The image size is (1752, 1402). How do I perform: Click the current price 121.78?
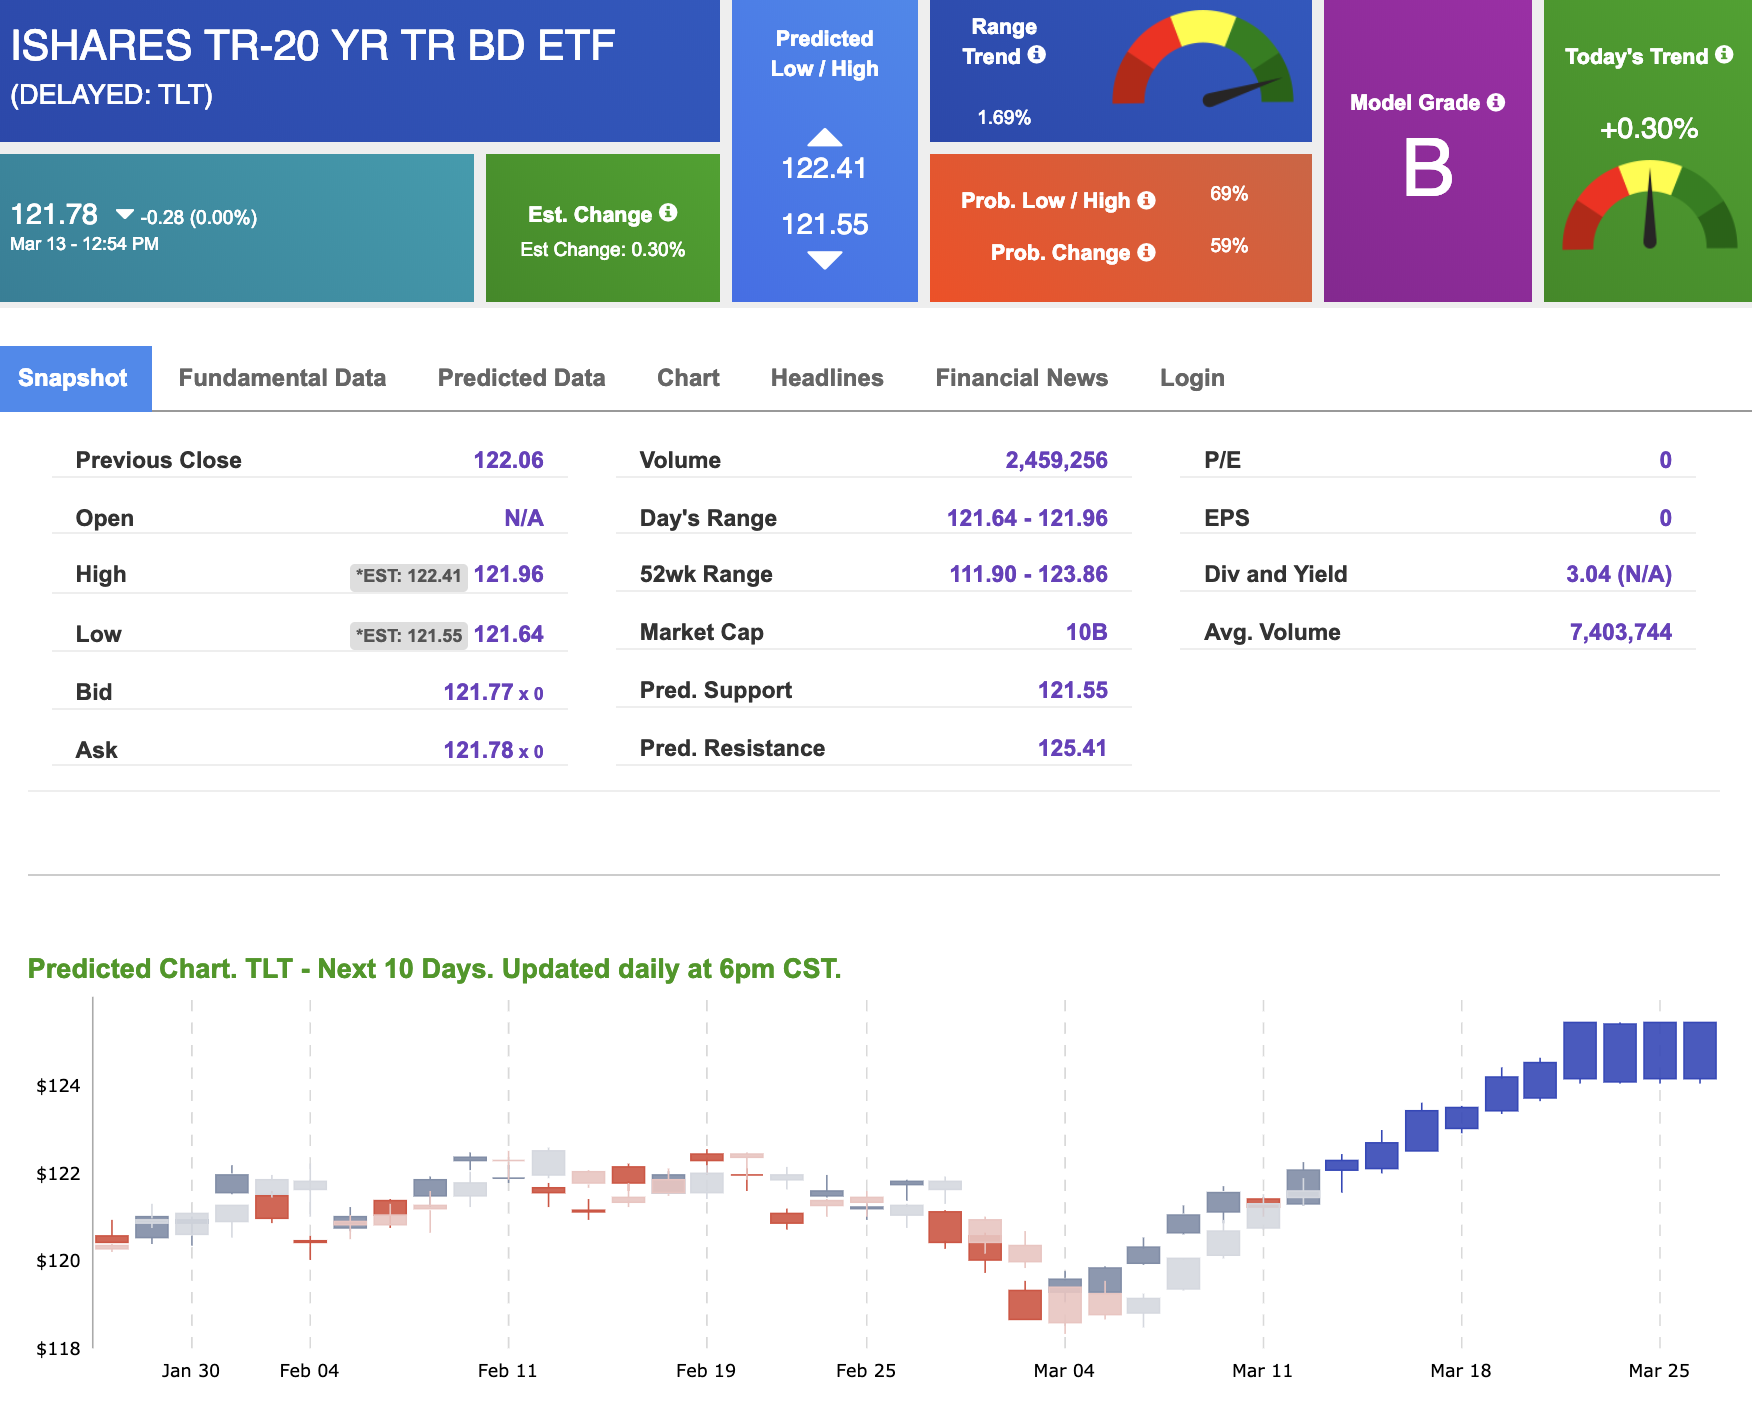pos(54,214)
